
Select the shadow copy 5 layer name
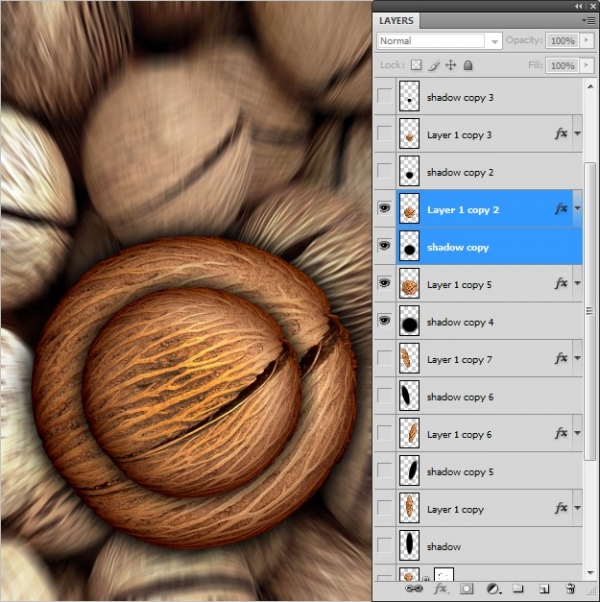point(460,472)
